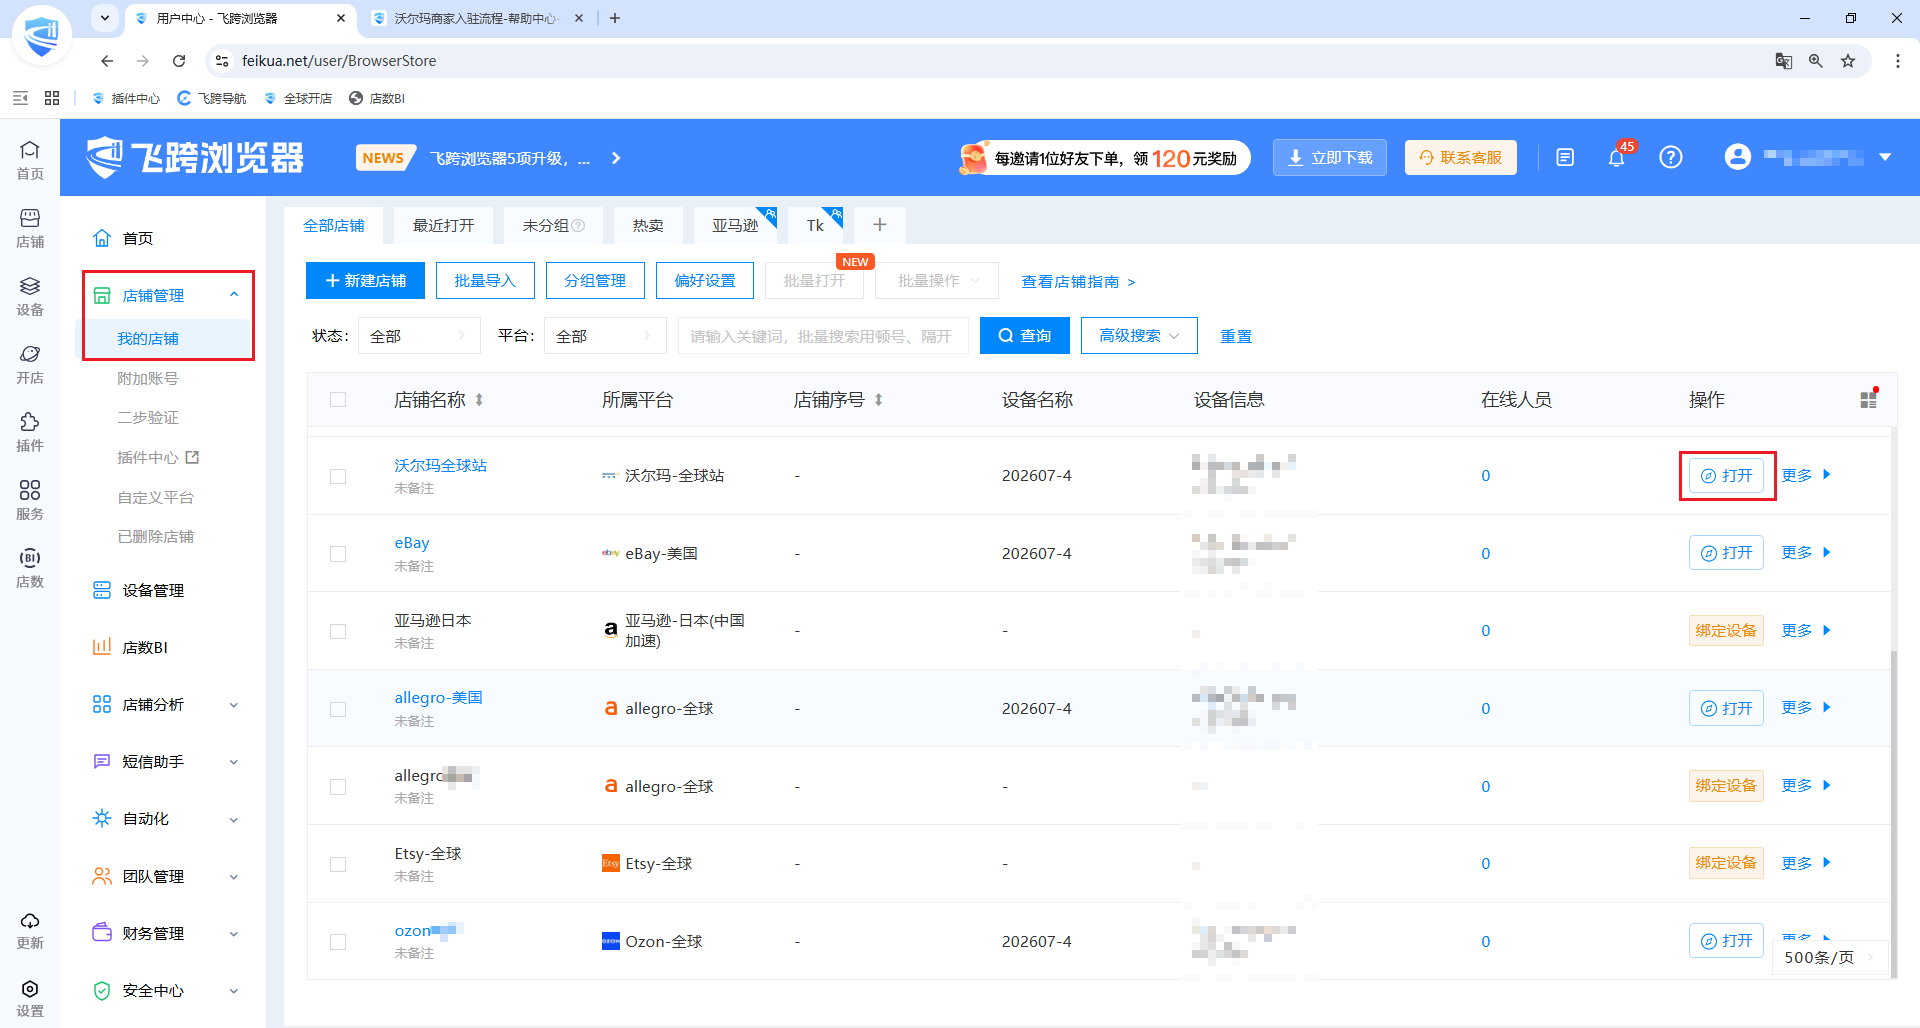
Task: Open the 店铺 icon in the left rail
Action: pos(30,228)
